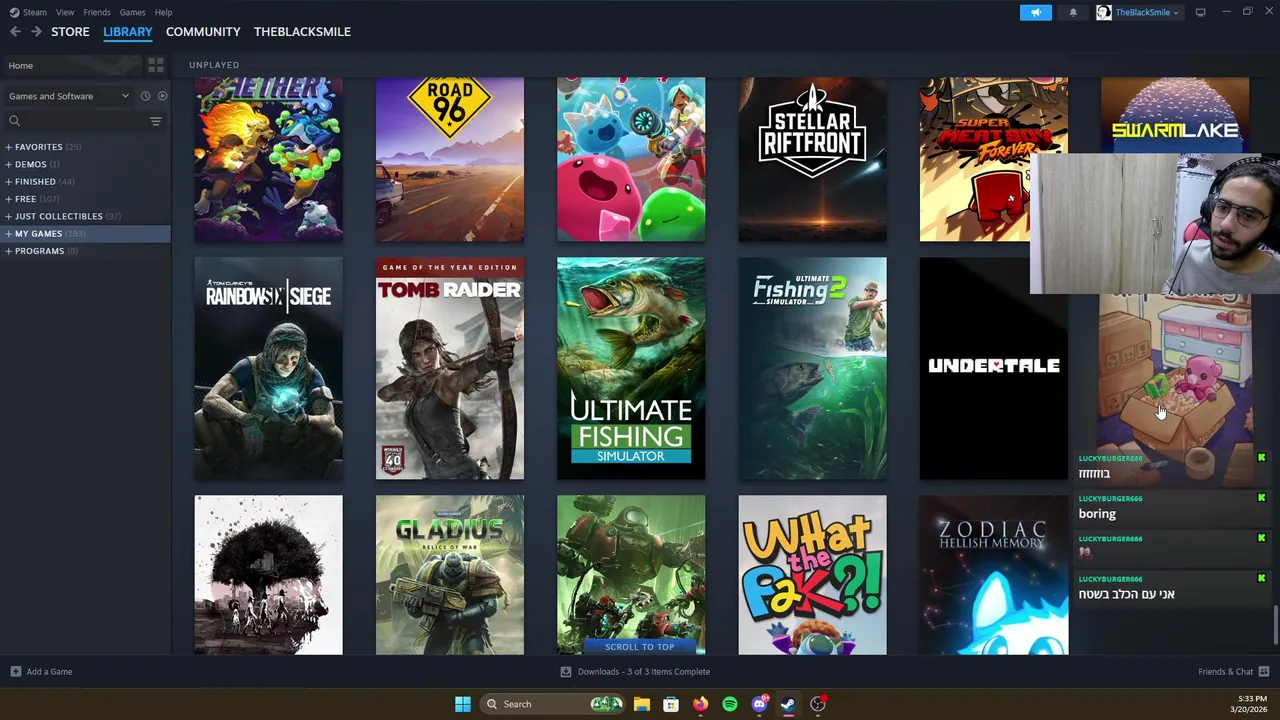Open the Games menu
This screenshot has height=720, width=1280.
pos(132,12)
